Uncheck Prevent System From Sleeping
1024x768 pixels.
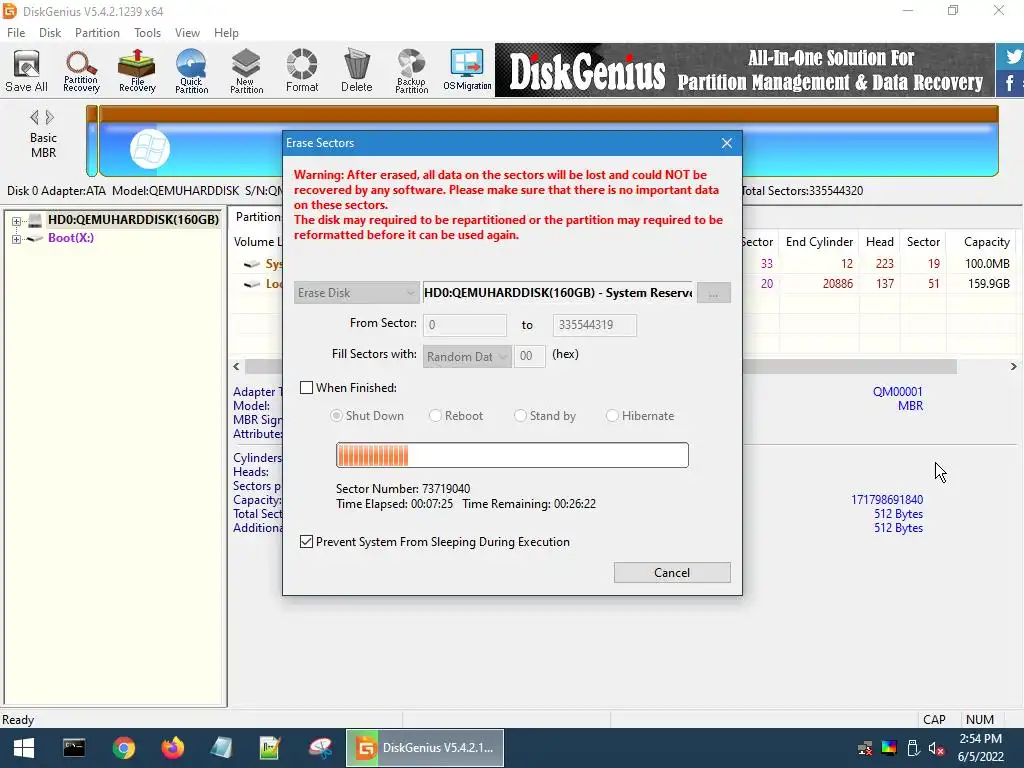click(306, 542)
